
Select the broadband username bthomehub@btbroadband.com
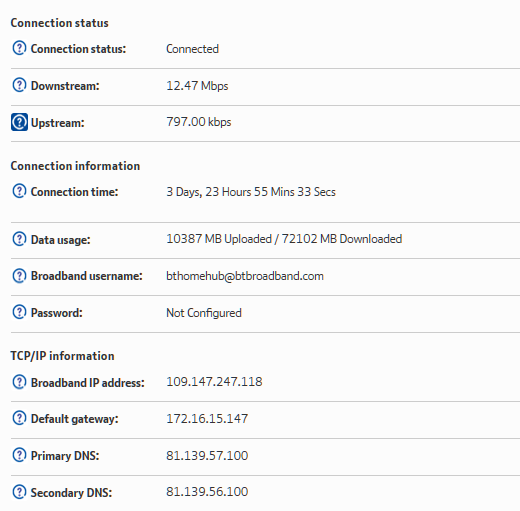[245, 276]
